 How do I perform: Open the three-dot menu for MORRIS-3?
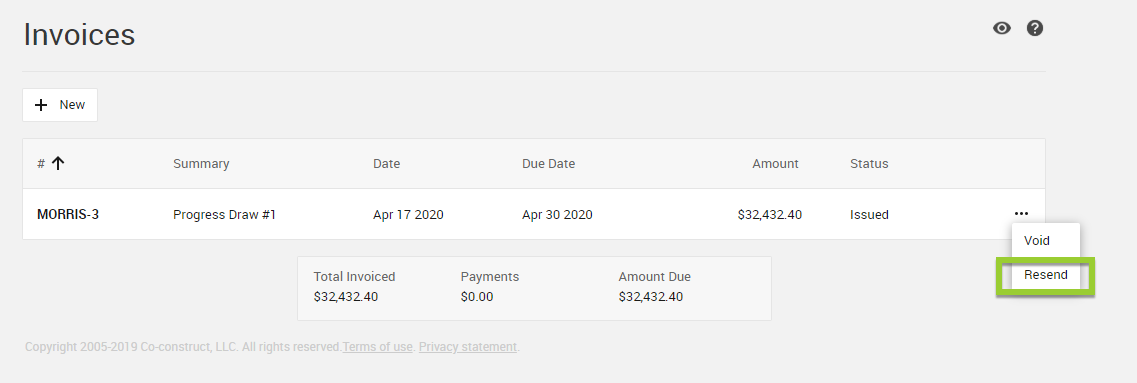[1021, 214]
